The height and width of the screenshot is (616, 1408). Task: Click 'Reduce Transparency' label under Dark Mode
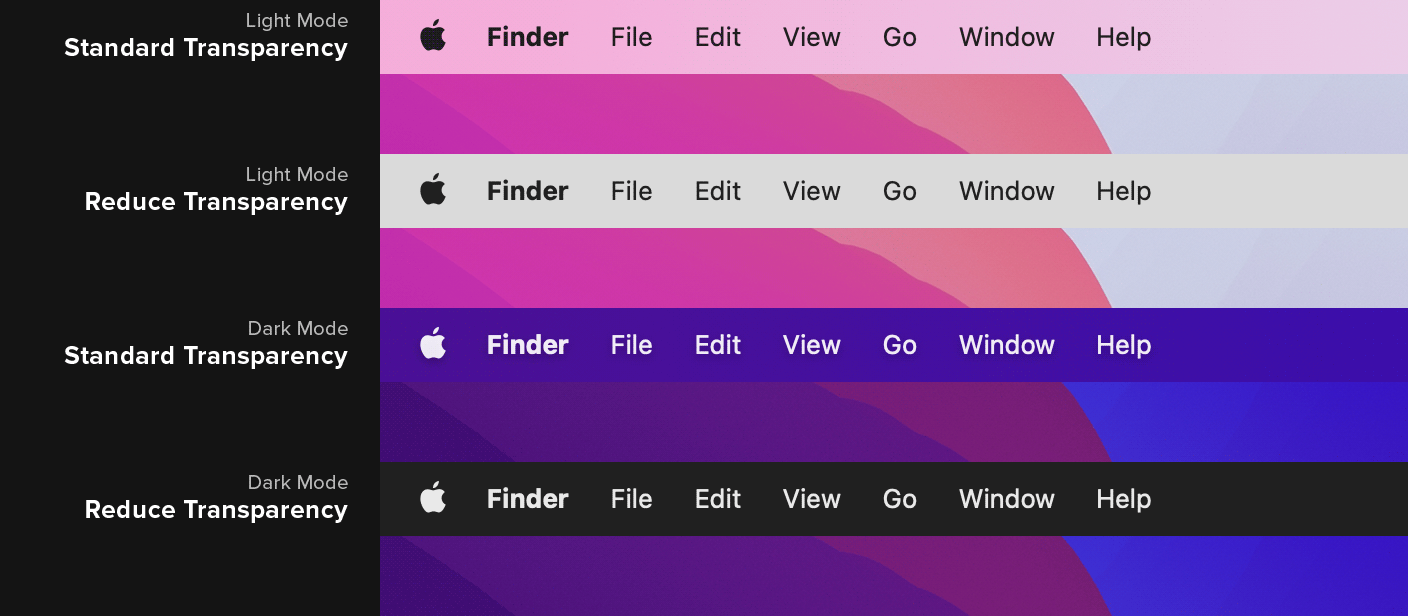217,510
